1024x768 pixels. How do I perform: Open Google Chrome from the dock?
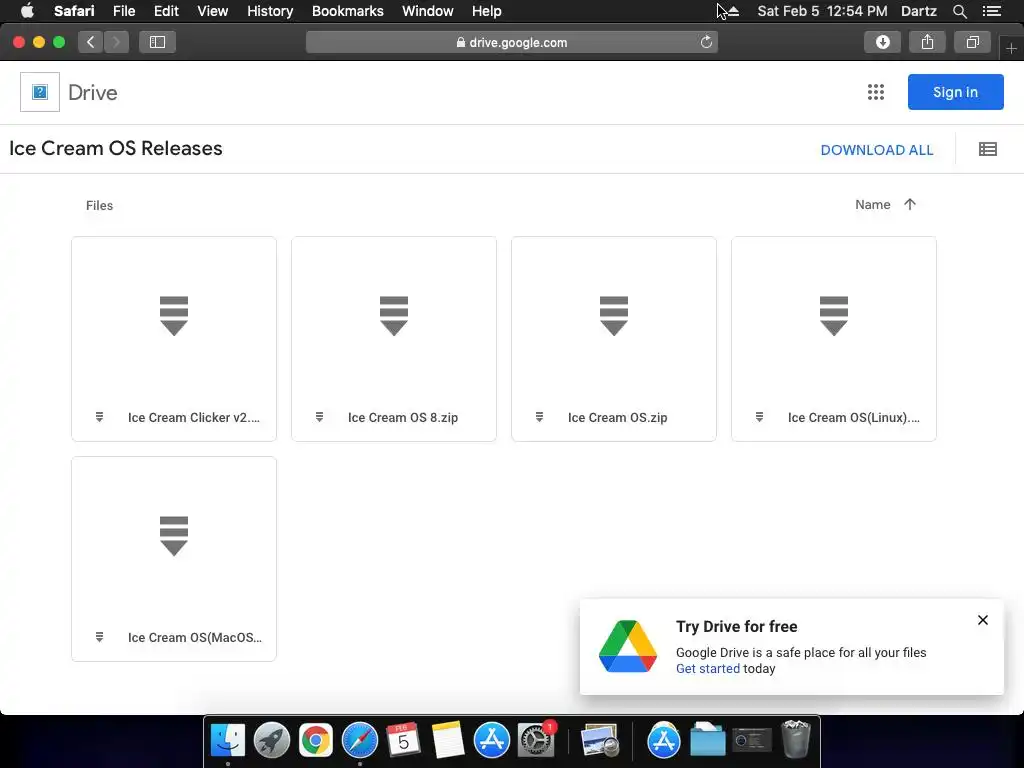(315, 740)
